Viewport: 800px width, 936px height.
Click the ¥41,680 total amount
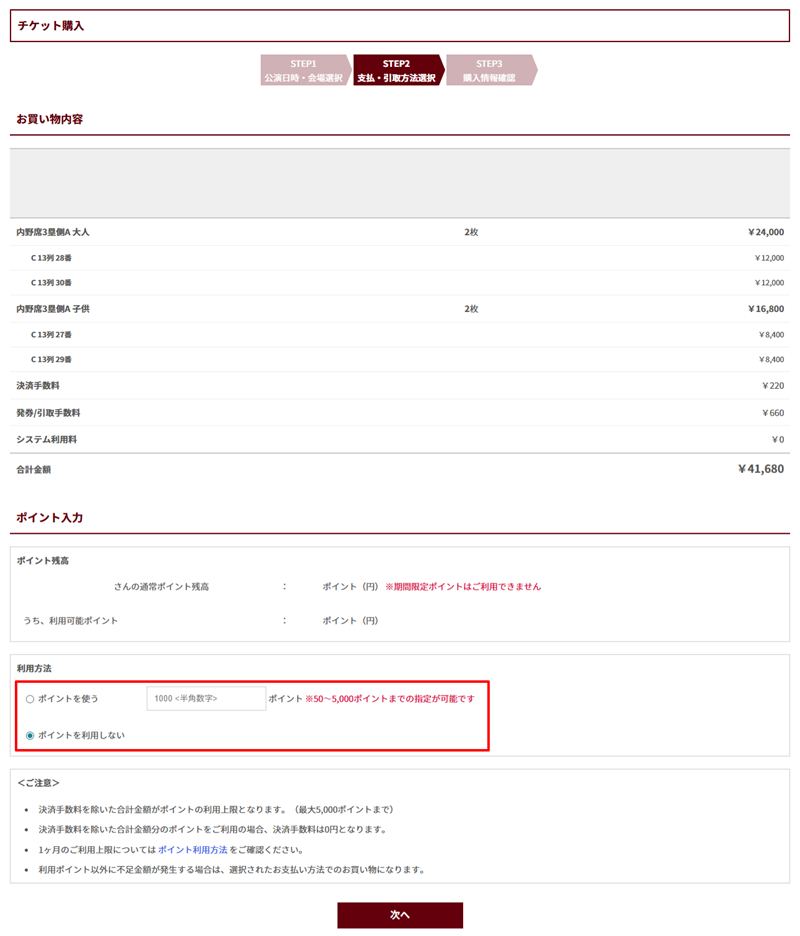760,468
